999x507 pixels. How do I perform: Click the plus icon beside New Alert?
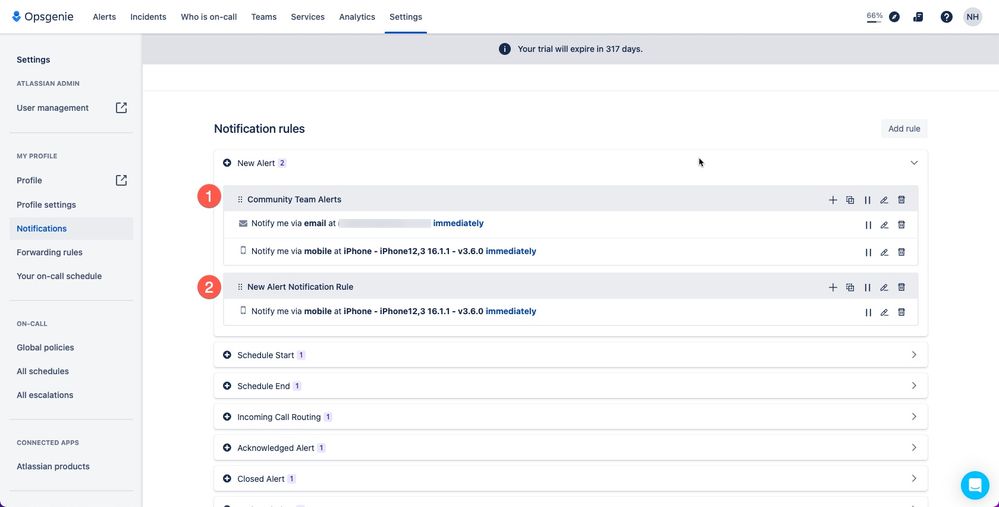coord(227,163)
